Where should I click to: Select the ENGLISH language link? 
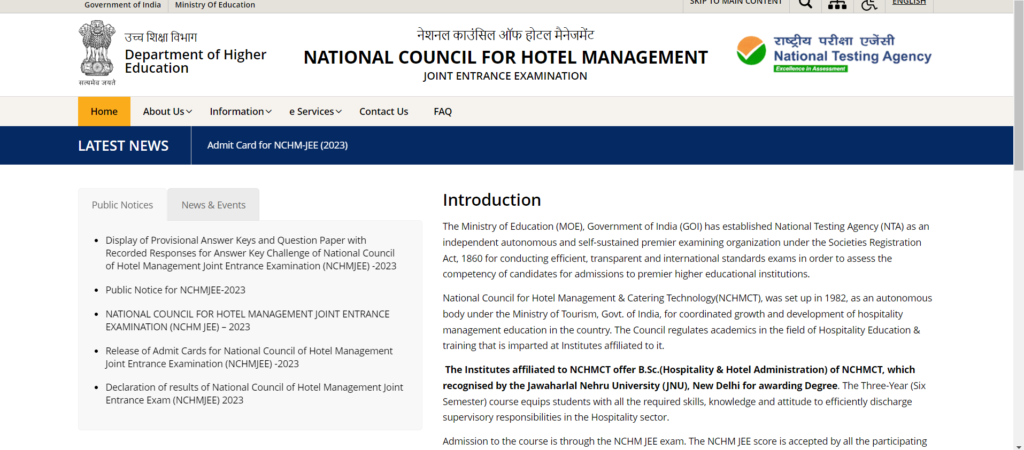pos(909,3)
